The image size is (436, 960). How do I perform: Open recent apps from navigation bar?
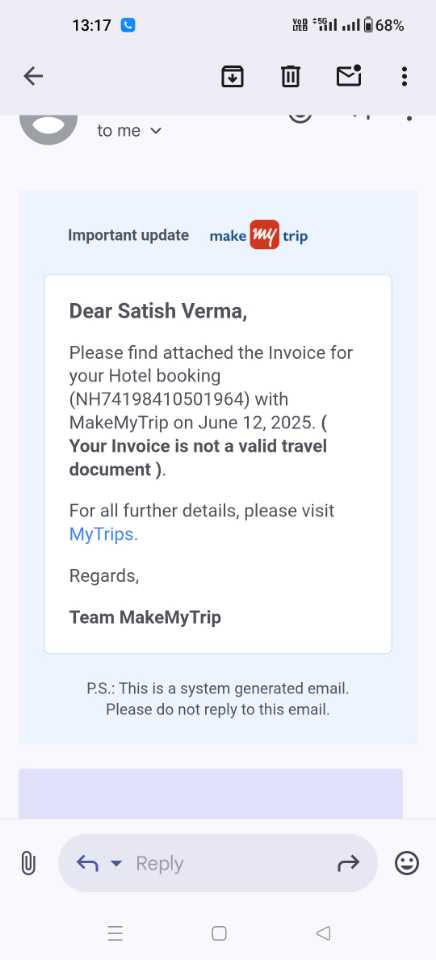[x=115, y=933]
